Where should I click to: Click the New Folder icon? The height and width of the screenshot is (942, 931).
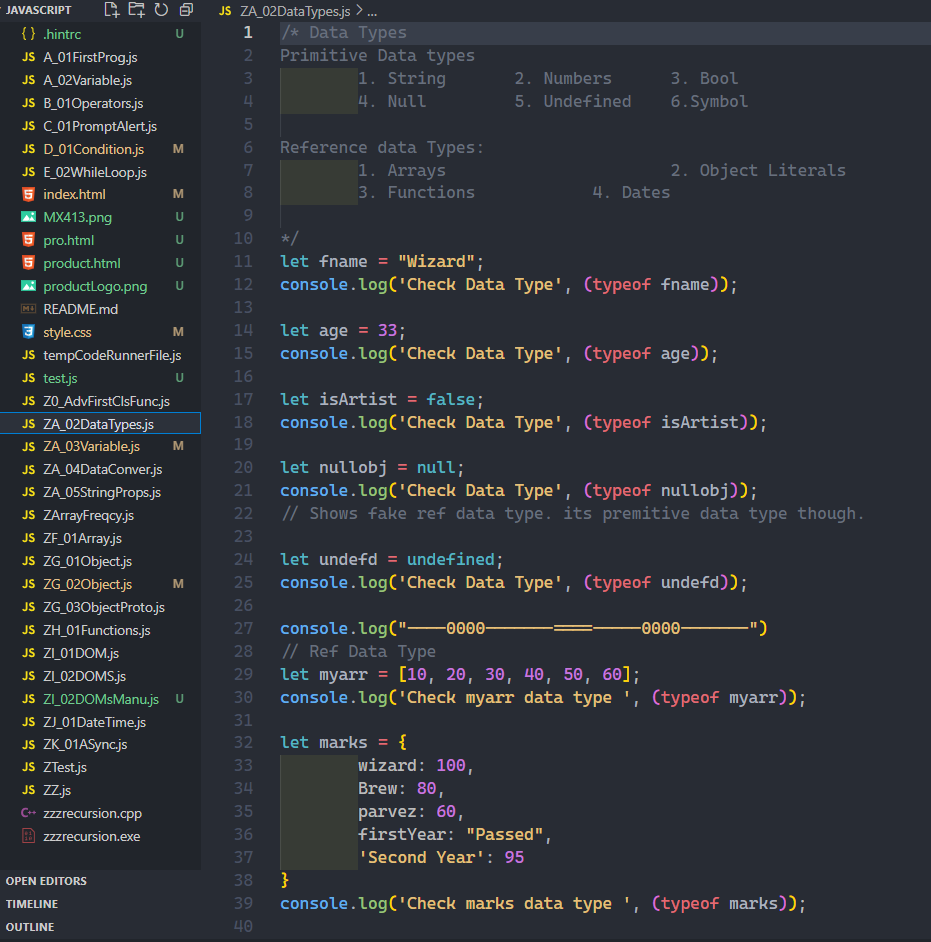pyautogui.click(x=137, y=10)
